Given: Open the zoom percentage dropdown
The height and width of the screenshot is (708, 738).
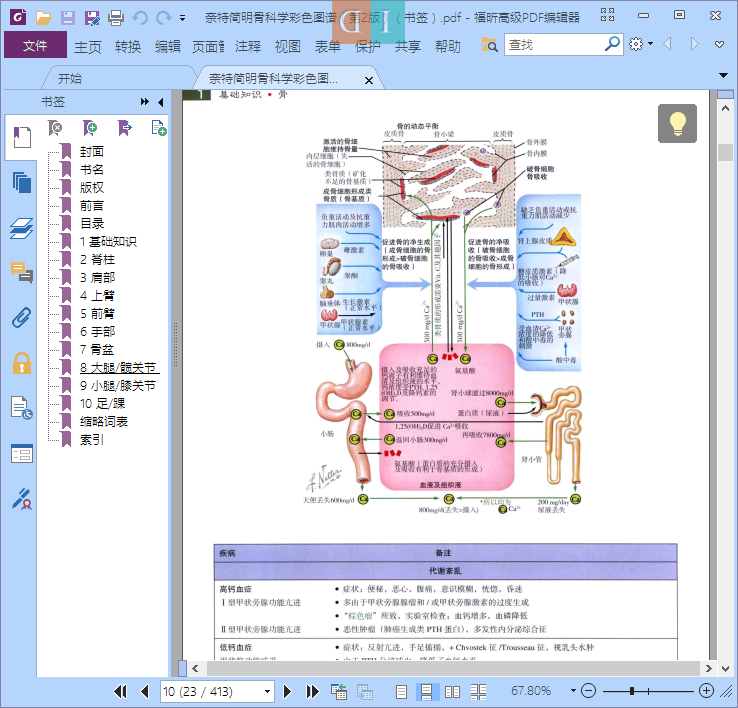Looking at the screenshot, I should tap(573, 691).
